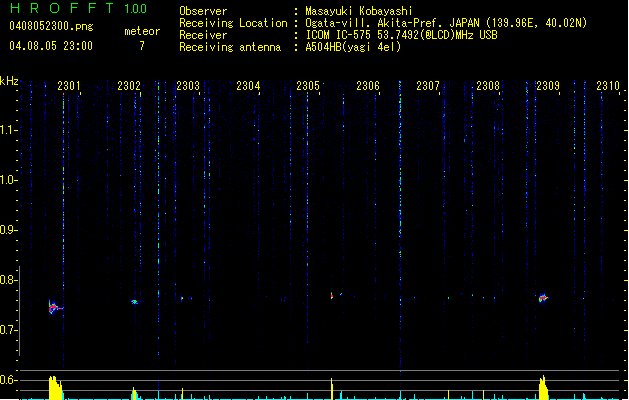The image size is (629, 400).
Task: Click the yellow power peak near 2302
Action: 134,393
